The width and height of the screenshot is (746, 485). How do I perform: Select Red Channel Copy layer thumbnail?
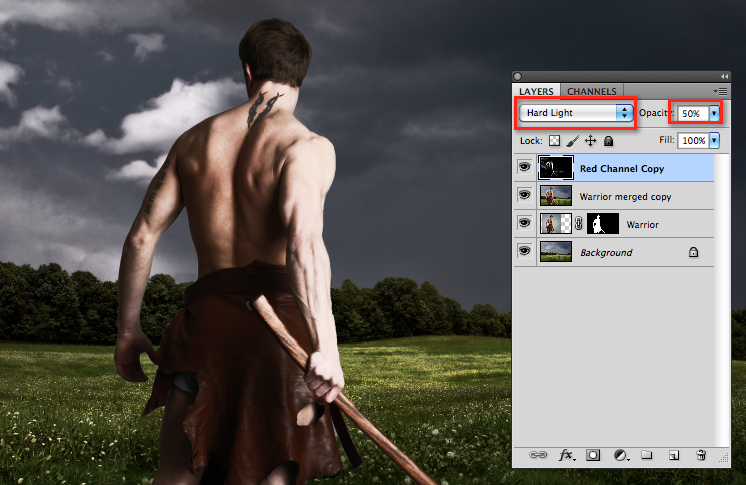[x=556, y=168]
